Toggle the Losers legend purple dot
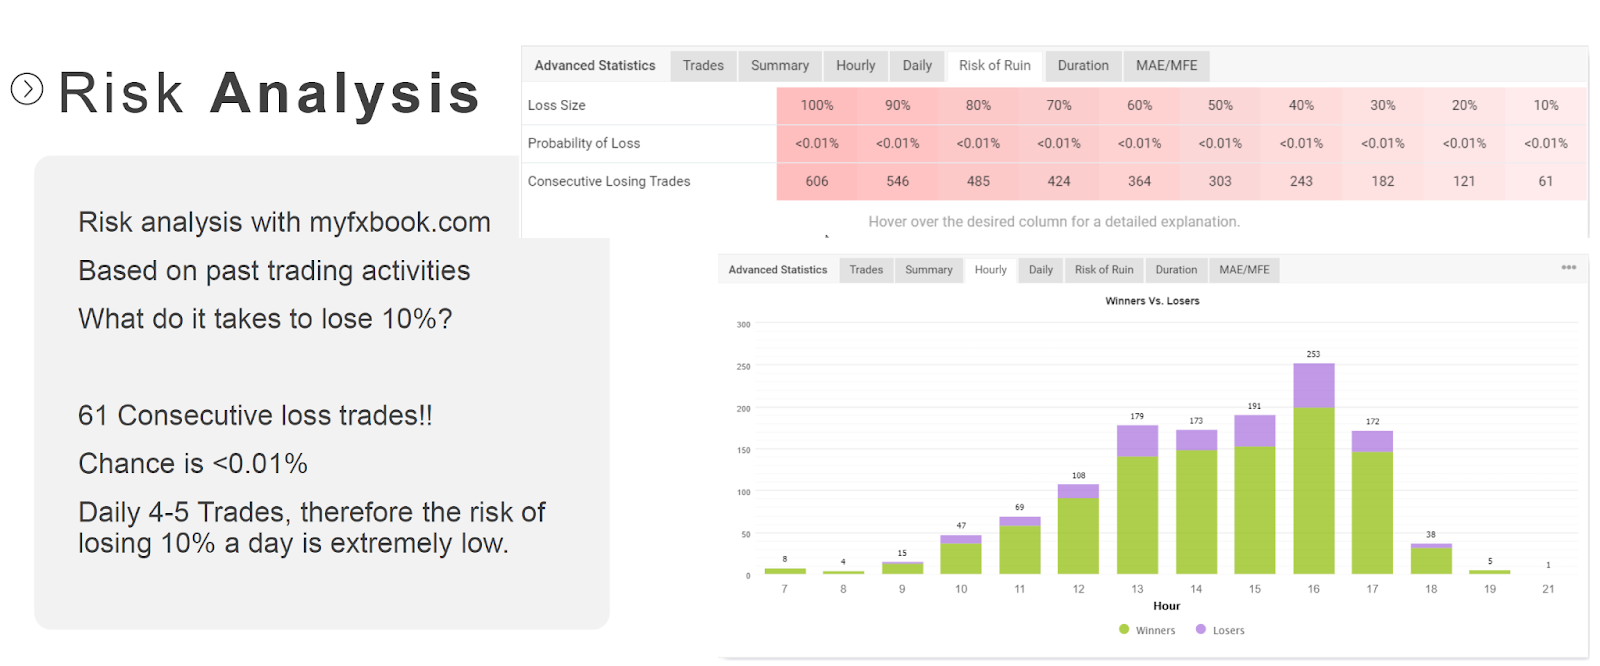Viewport: 1600px width, 666px height. [1201, 629]
